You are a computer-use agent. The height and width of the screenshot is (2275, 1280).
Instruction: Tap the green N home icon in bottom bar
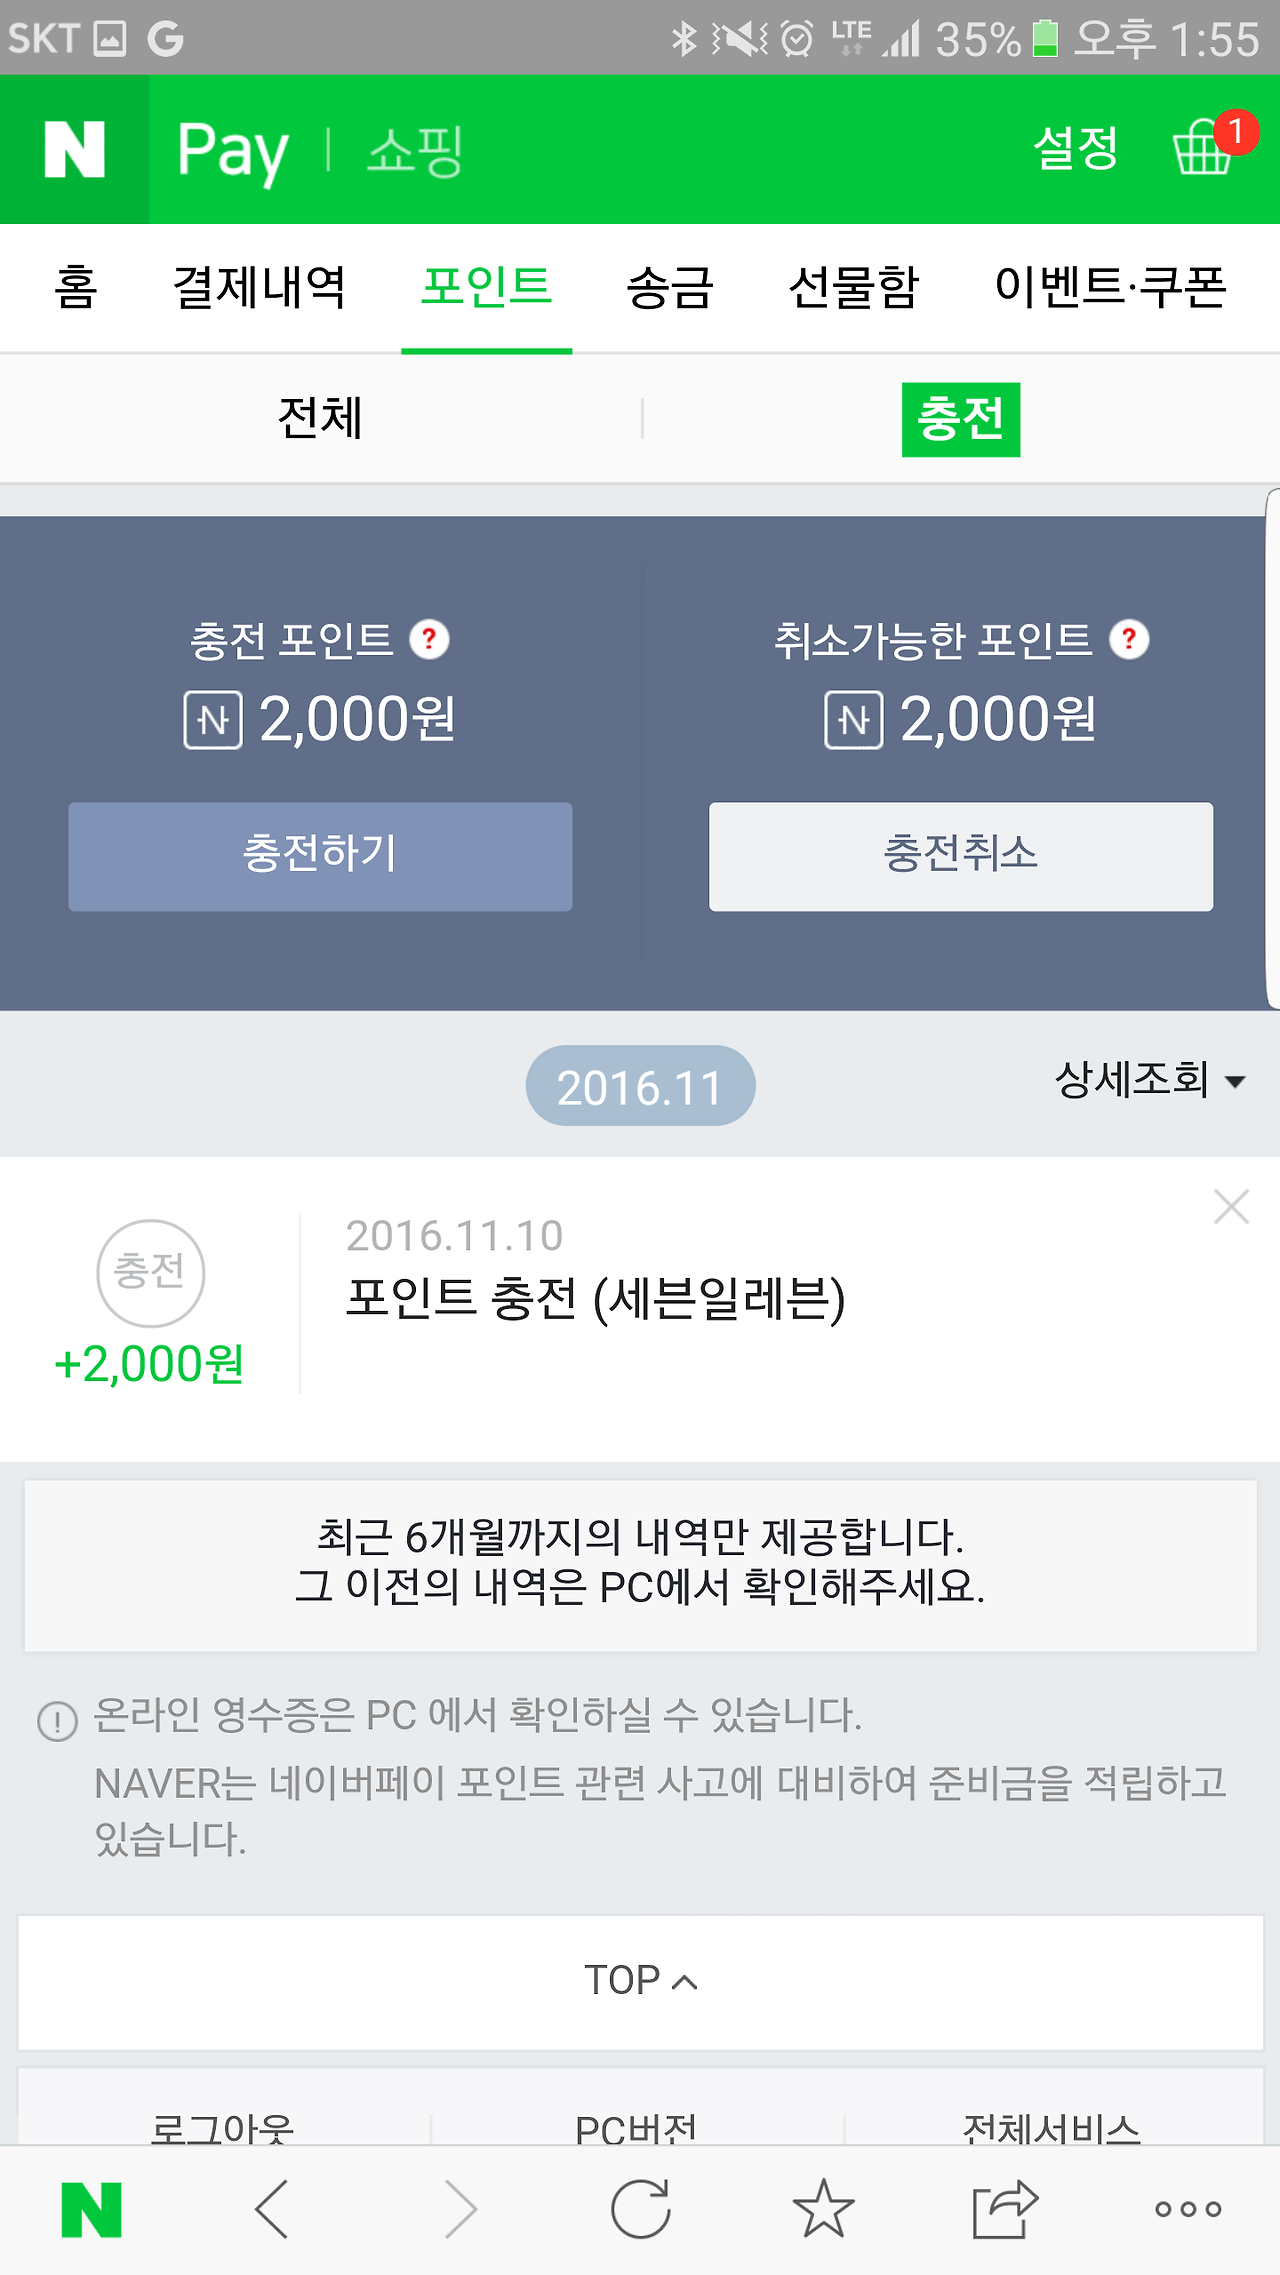pos(91,2210)
